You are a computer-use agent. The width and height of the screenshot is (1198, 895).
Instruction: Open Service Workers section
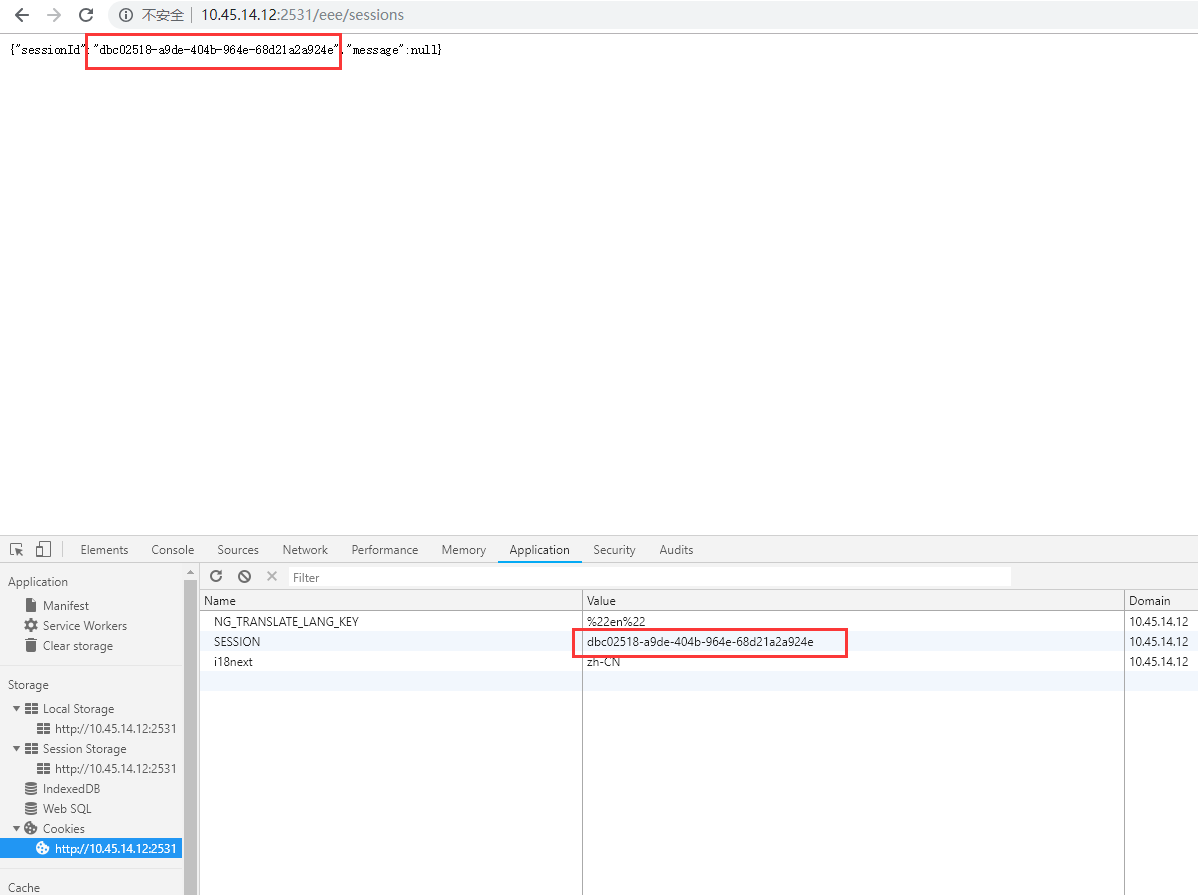pos(85,625)
